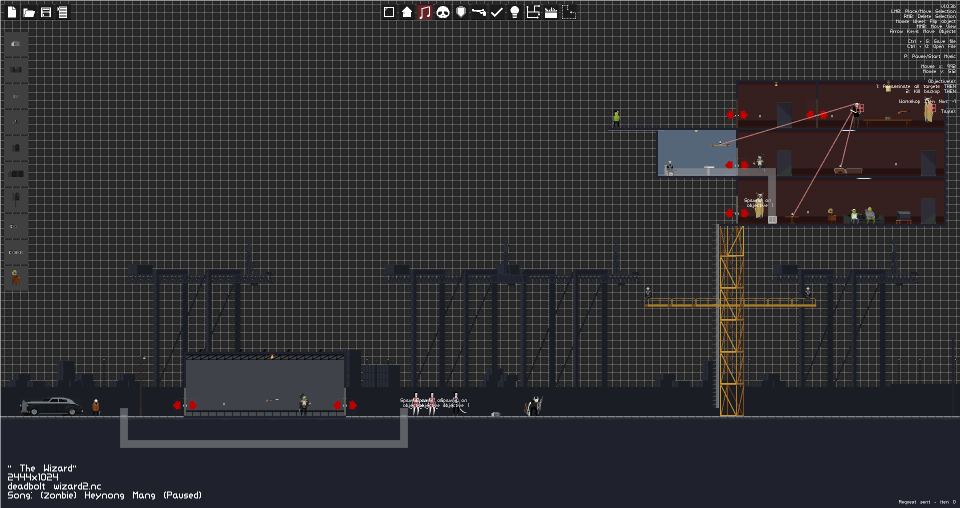Select the left warehouse door marker
This screenshot has width=960, height=508.
pyautogui.click(x=184, y=405)
